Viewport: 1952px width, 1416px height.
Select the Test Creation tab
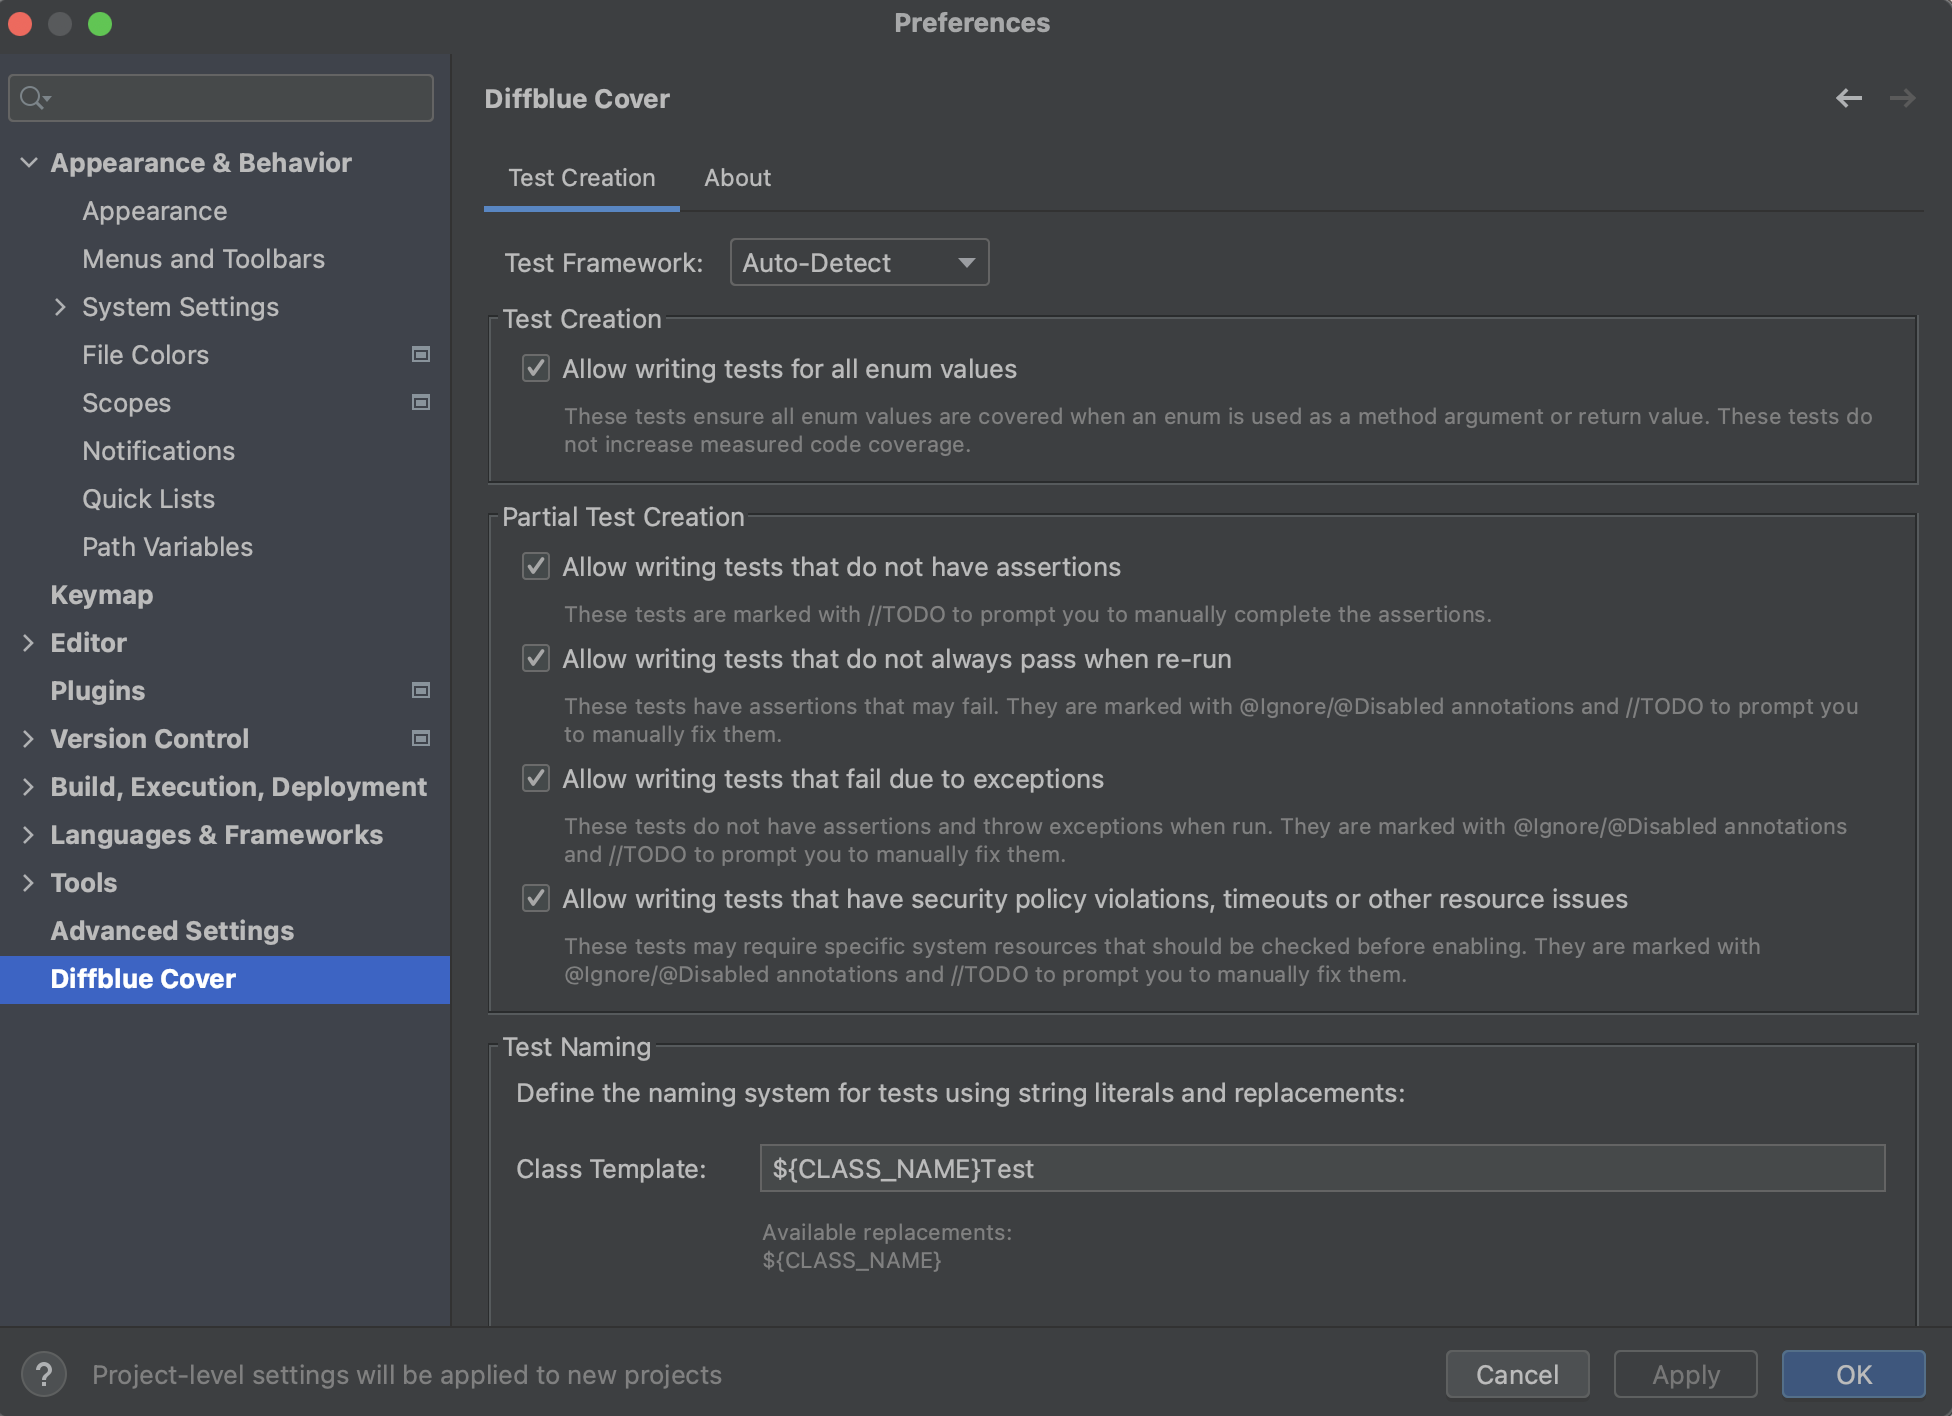pos(581,178)
